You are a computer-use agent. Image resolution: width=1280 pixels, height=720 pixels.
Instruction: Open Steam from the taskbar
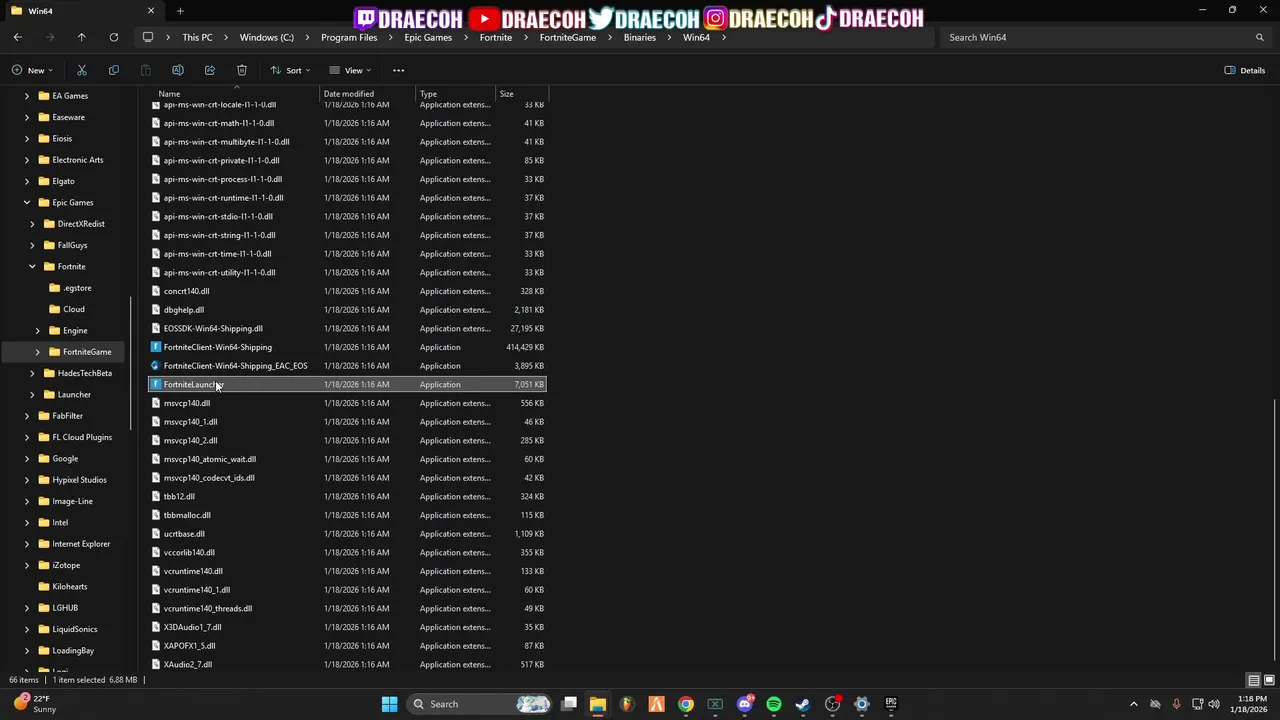click(803, 704)
